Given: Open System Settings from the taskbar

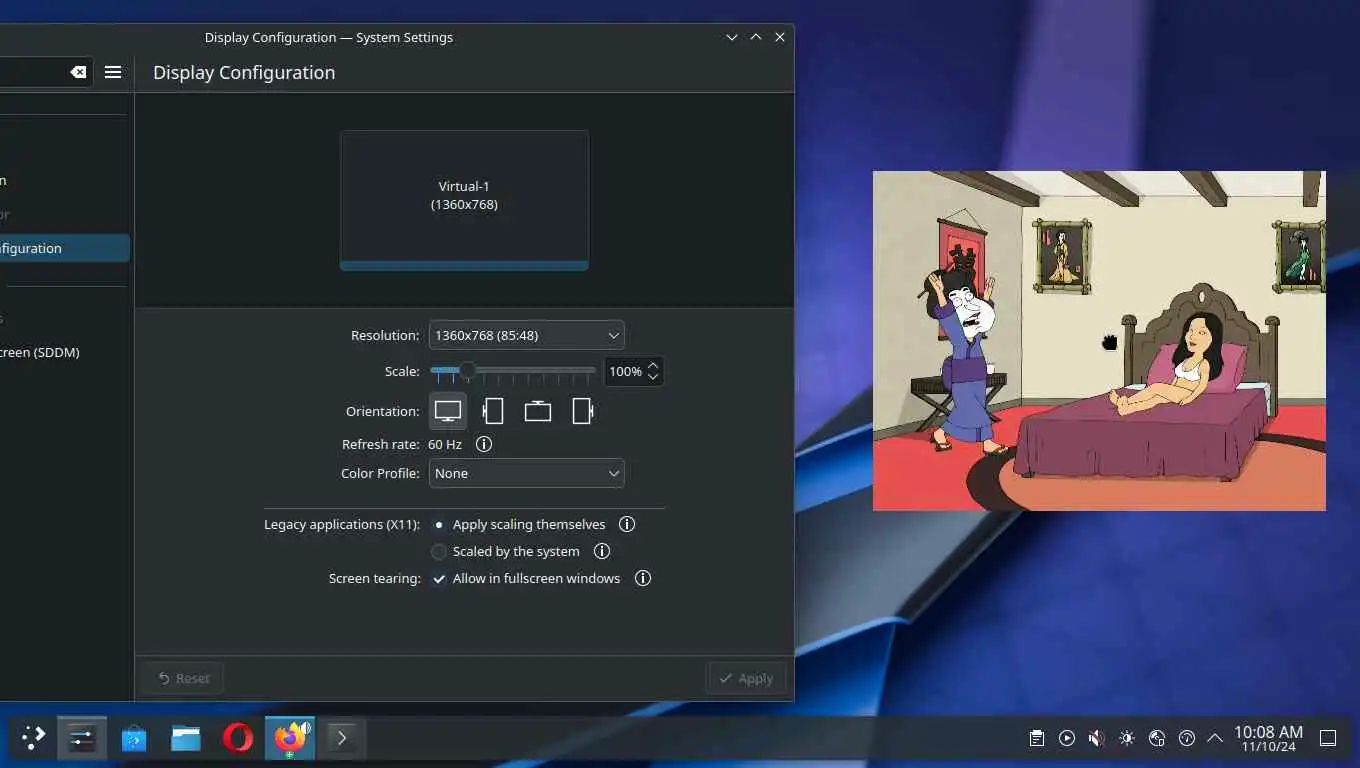Looking at the screenshot, I should pyautogui.click(x=82, y=738).
